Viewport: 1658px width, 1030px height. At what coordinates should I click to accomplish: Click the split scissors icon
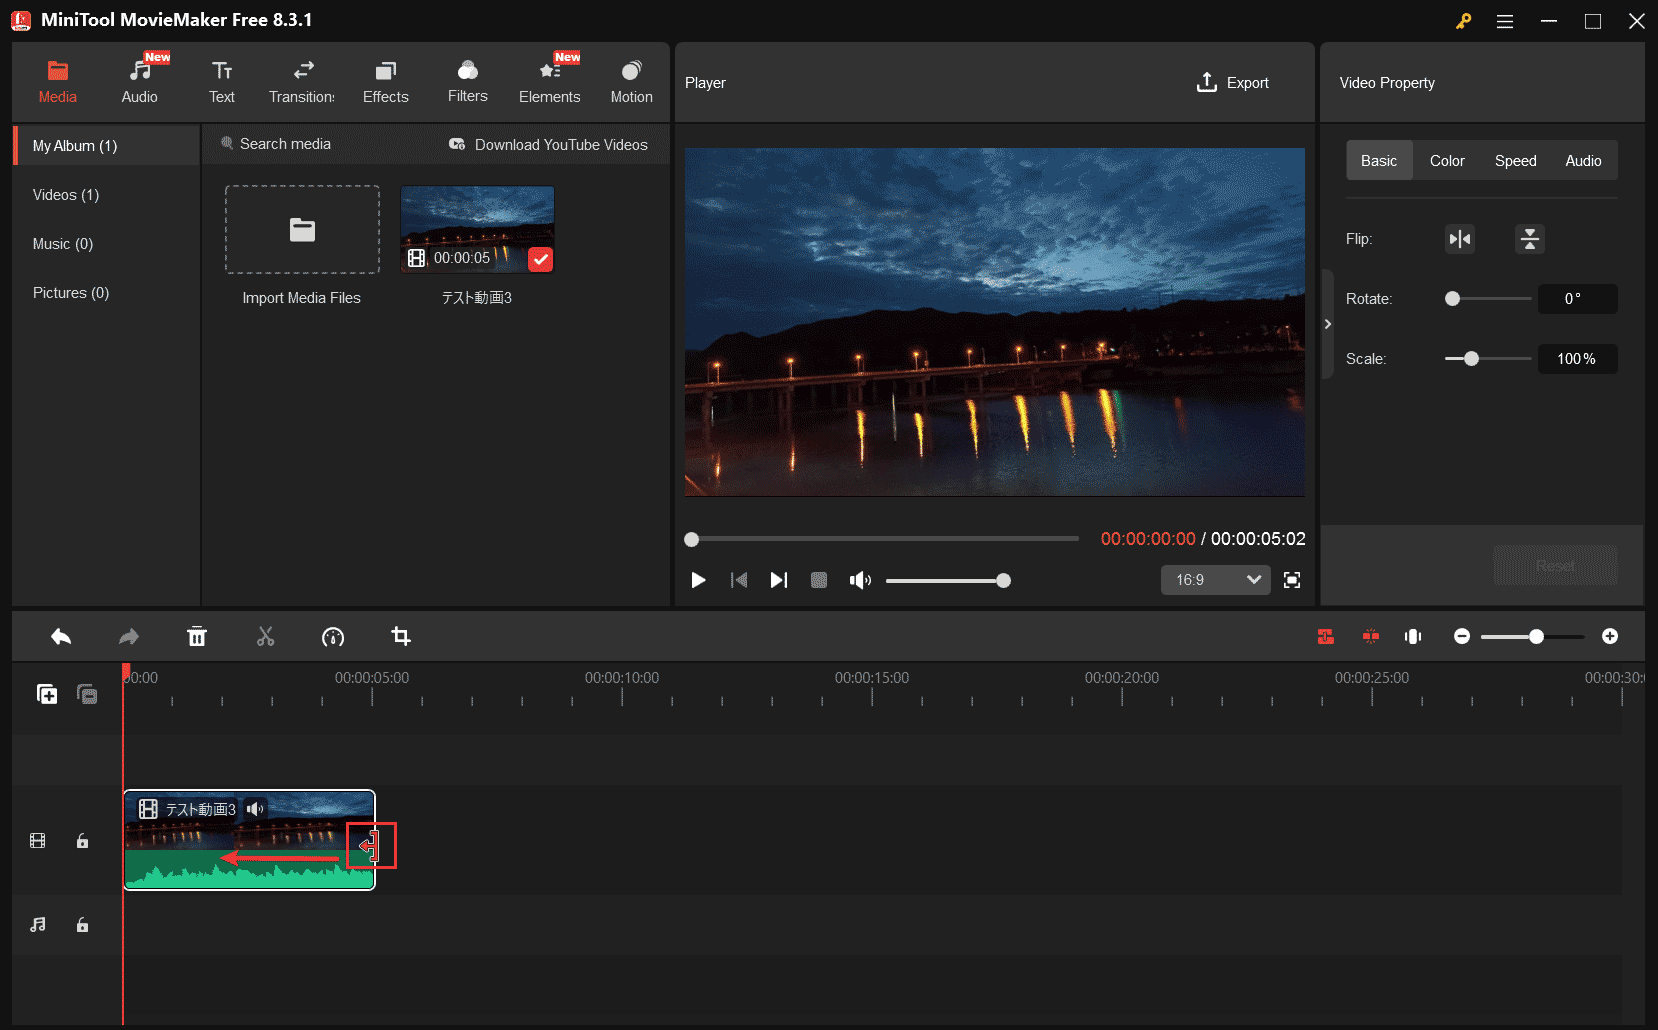point(265,637)
